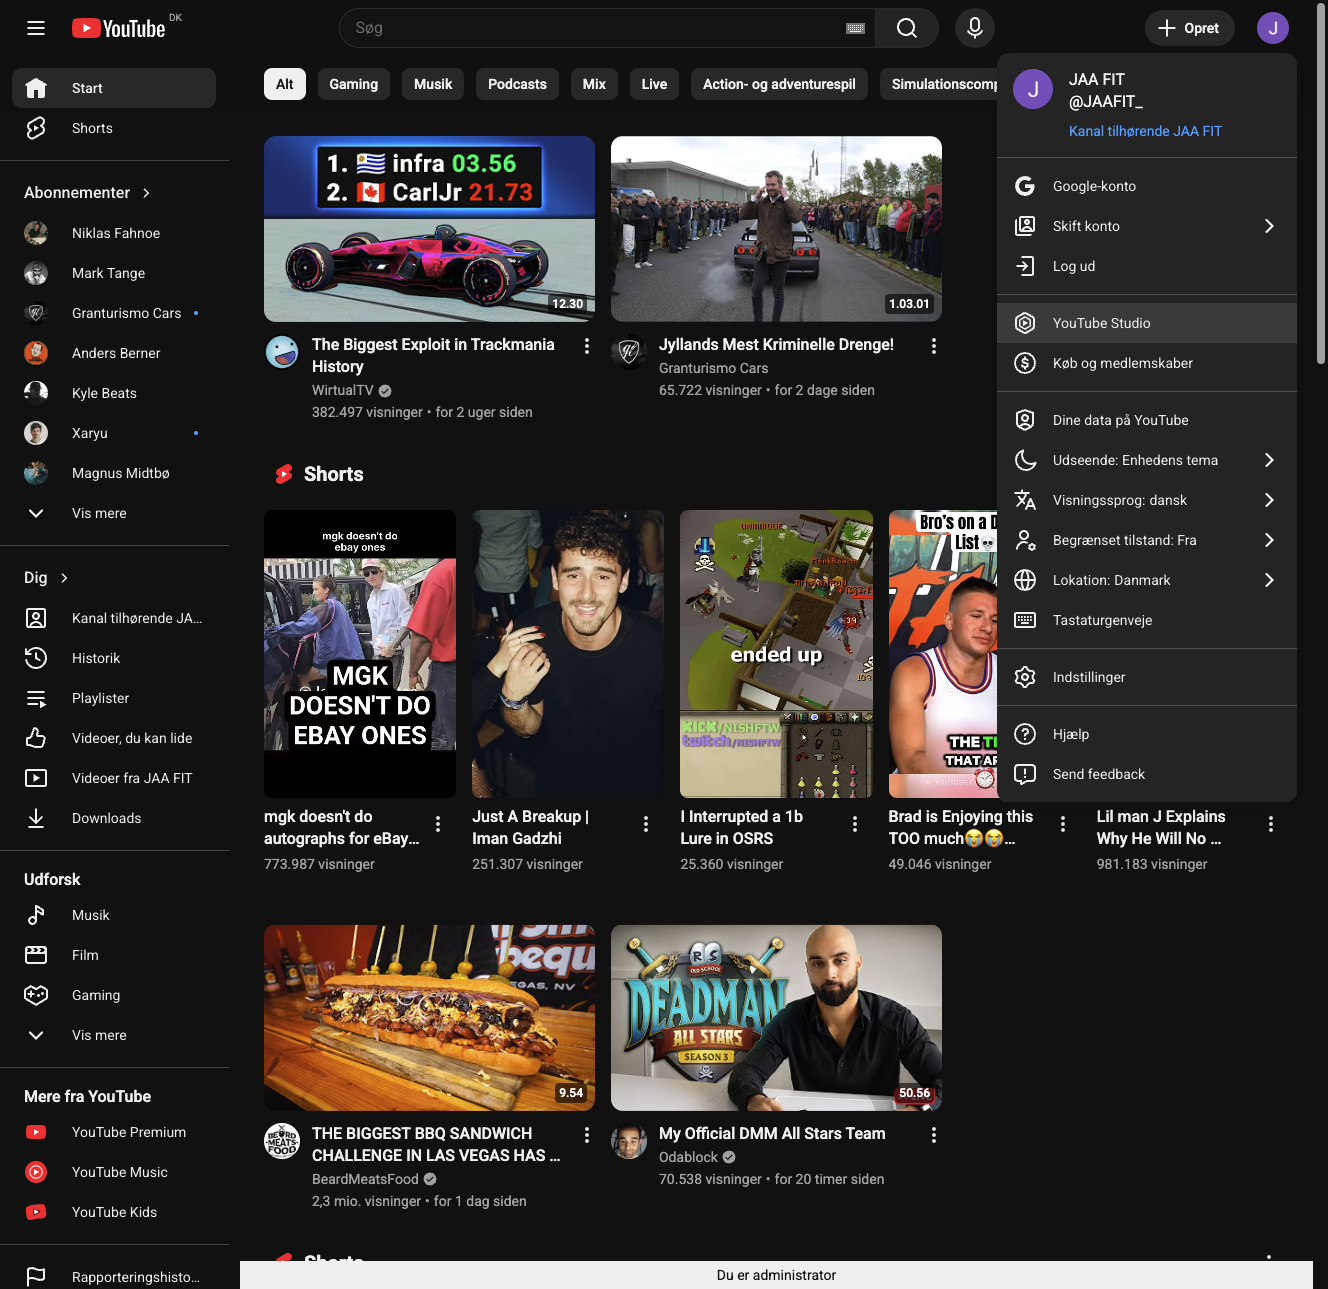Screen dimensions: 1328x1289
Task: Open Downloads in the sidebar
Action: (114, 818)
